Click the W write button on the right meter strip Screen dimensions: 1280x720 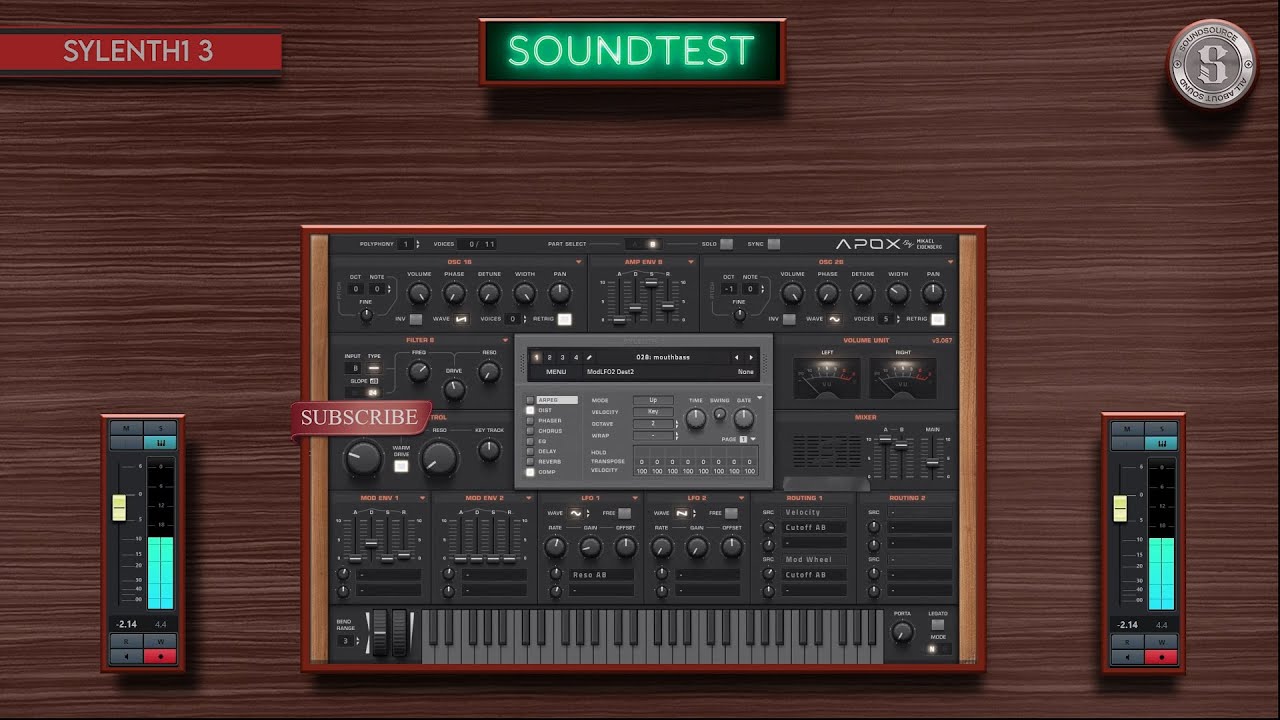pos(1160,641)
